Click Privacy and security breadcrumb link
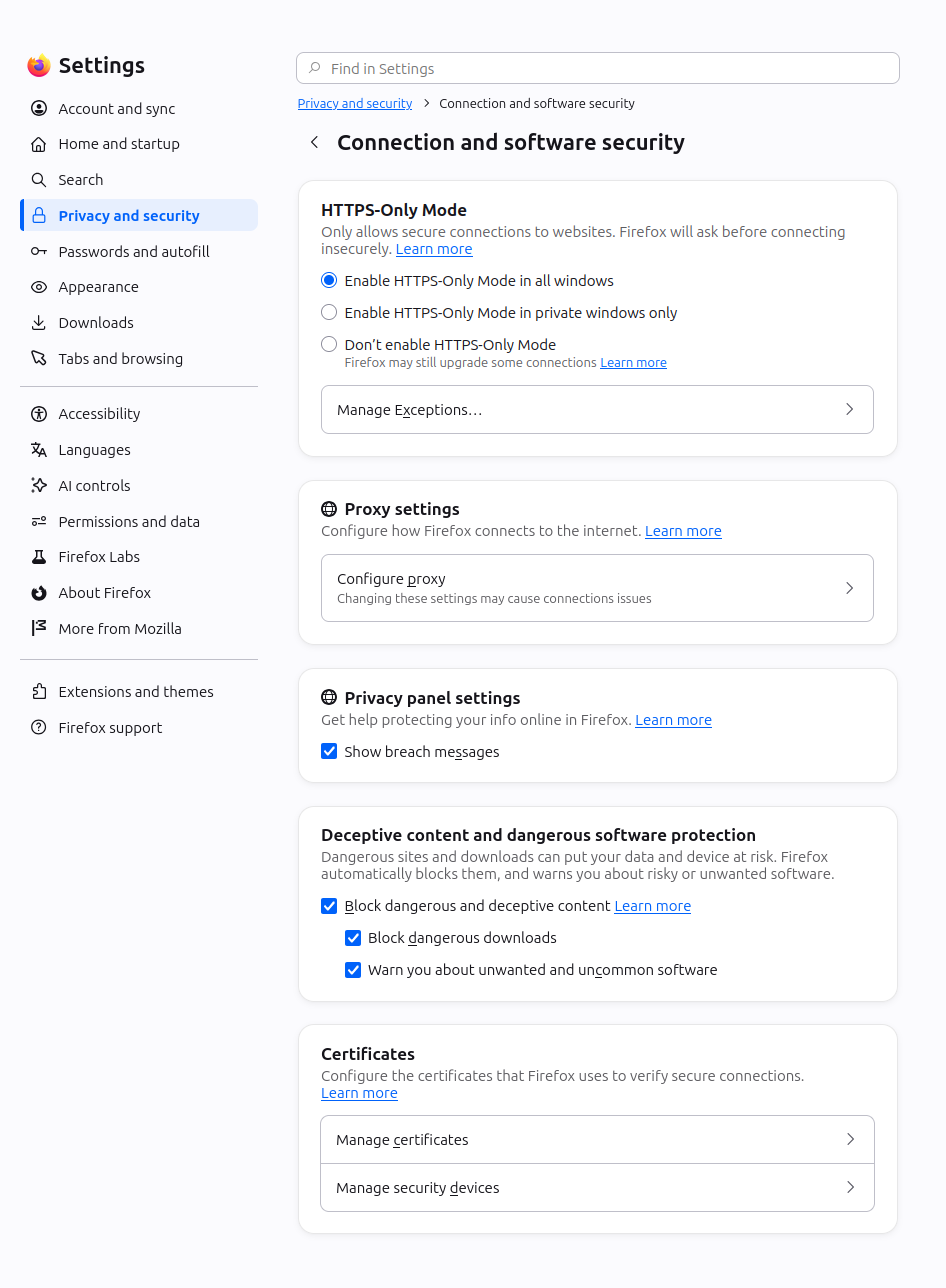 pyautogui.click(x=355, y=104)
